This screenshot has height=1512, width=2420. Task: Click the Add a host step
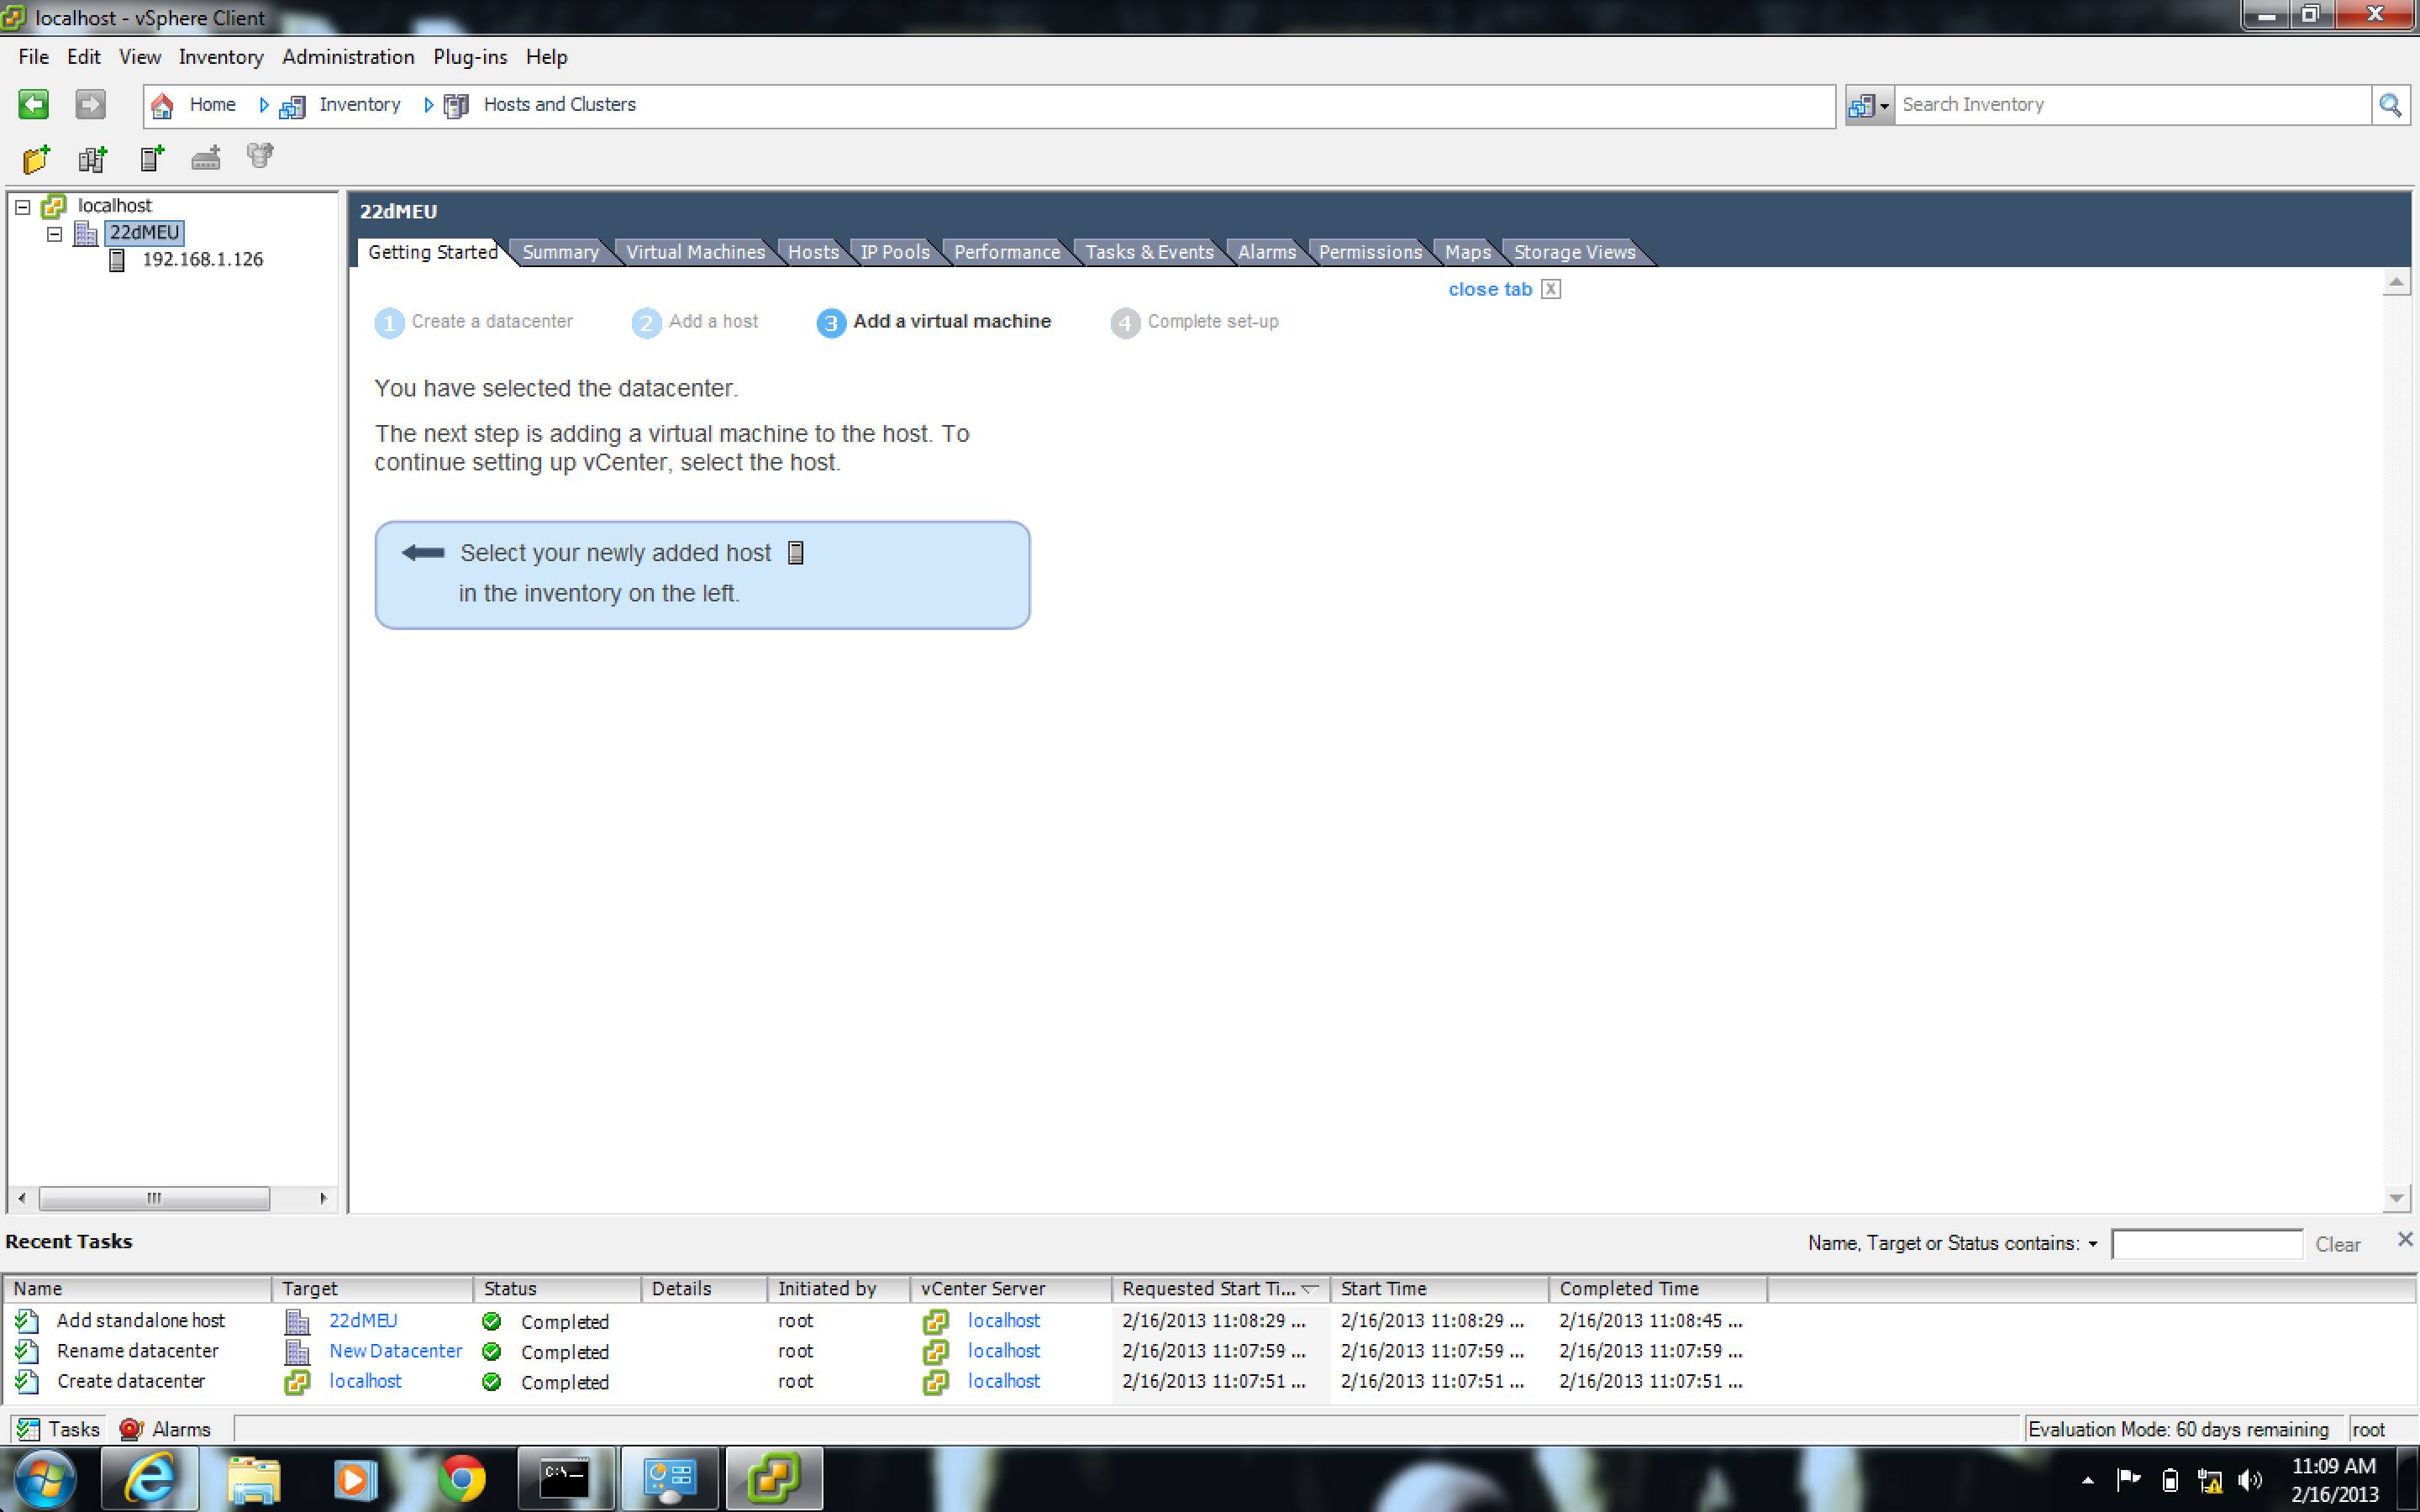tap(695, 322)
